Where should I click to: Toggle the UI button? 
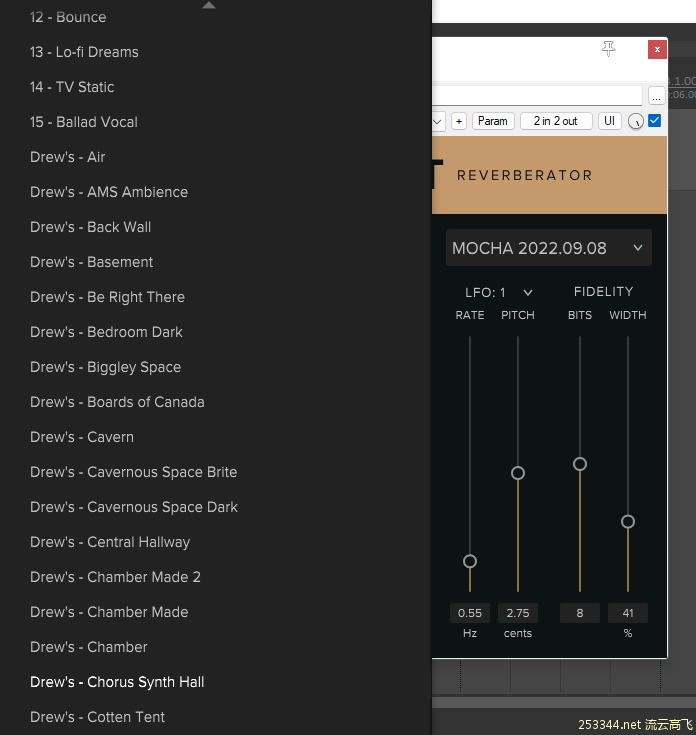609,121
